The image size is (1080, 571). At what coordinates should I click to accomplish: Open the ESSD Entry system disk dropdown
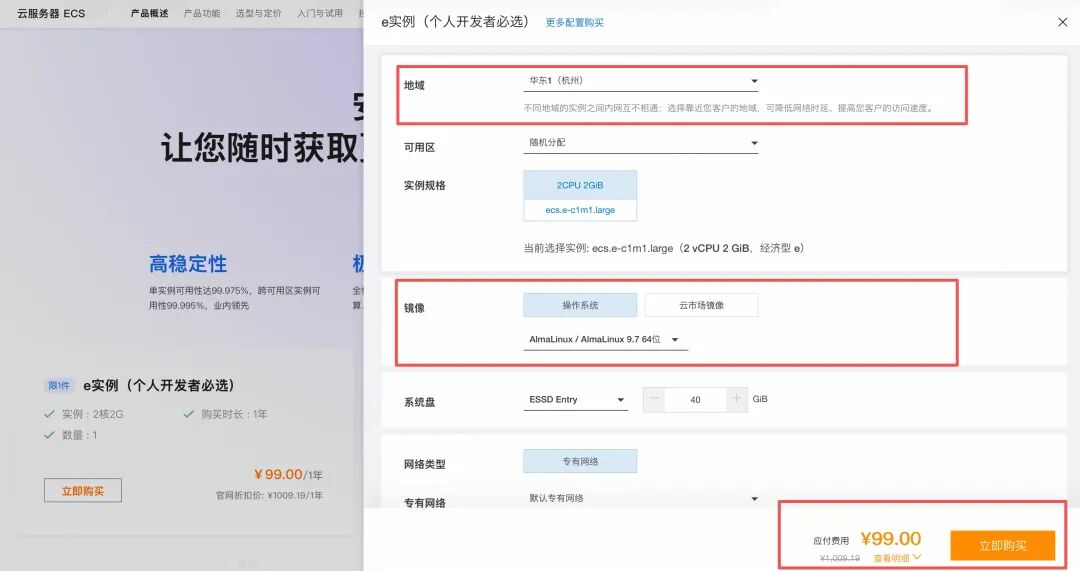576,400
